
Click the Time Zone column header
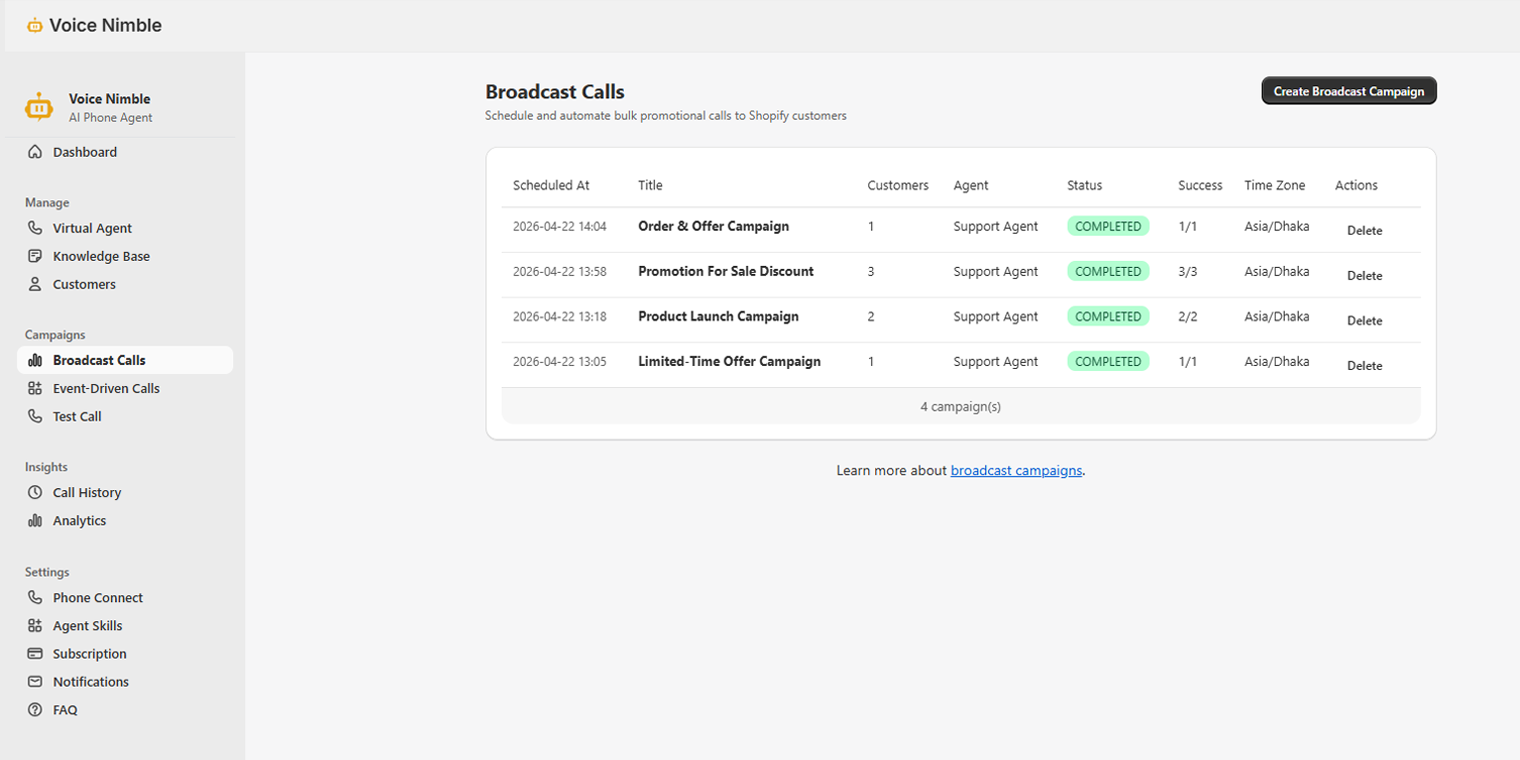[1275, 185]
